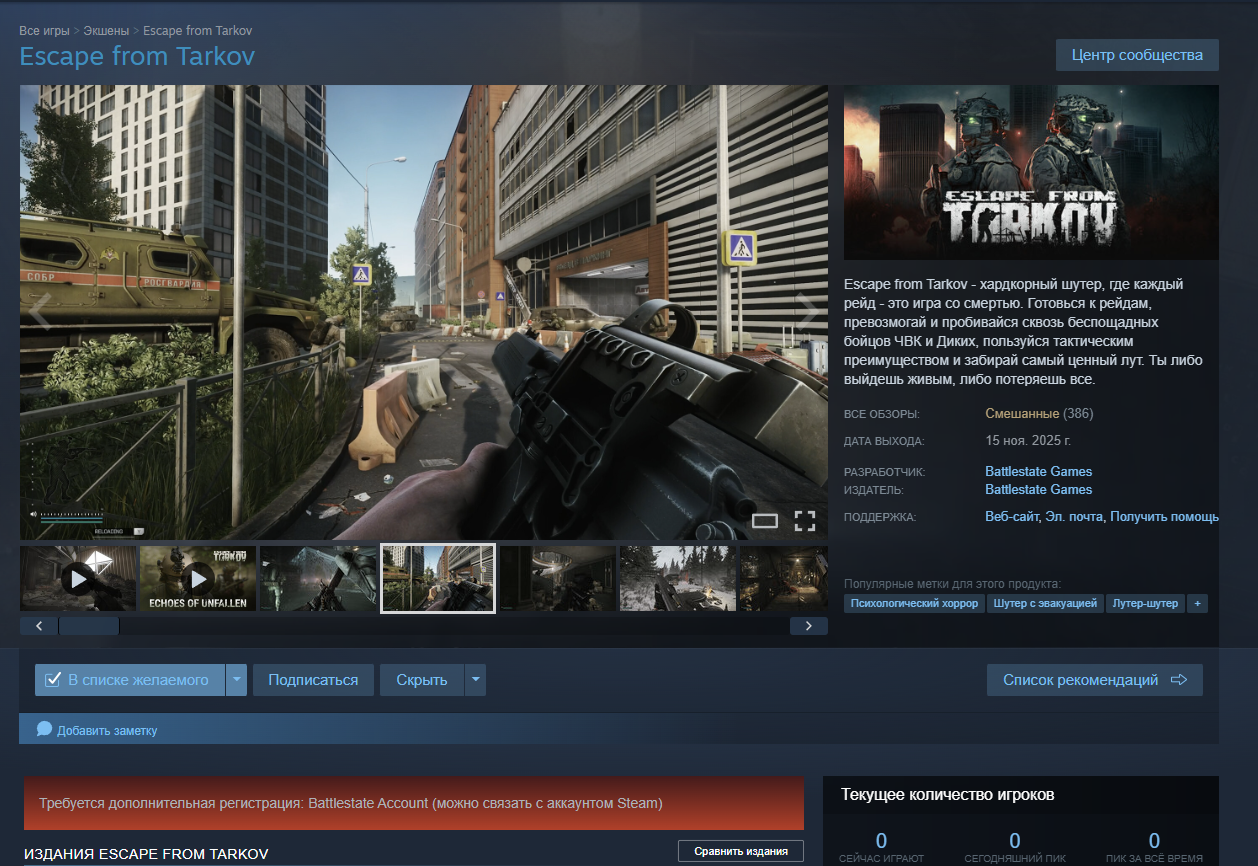Click the Скрыть ignore button
The width and height of the screenshot is (1258, 866).
(421, 680)
